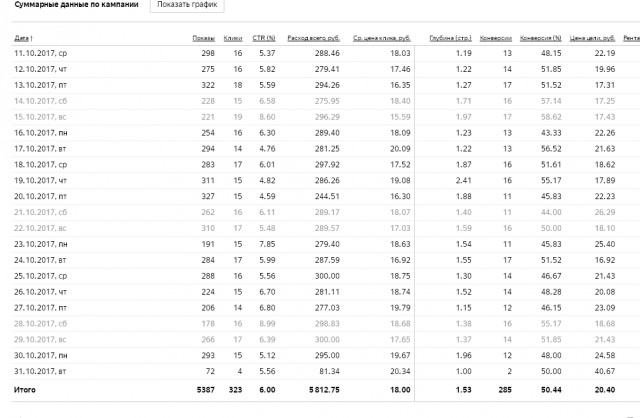Sort by Конверсия (%) column header
Viewport: 640px width, 418px height.
coord(540,38)
